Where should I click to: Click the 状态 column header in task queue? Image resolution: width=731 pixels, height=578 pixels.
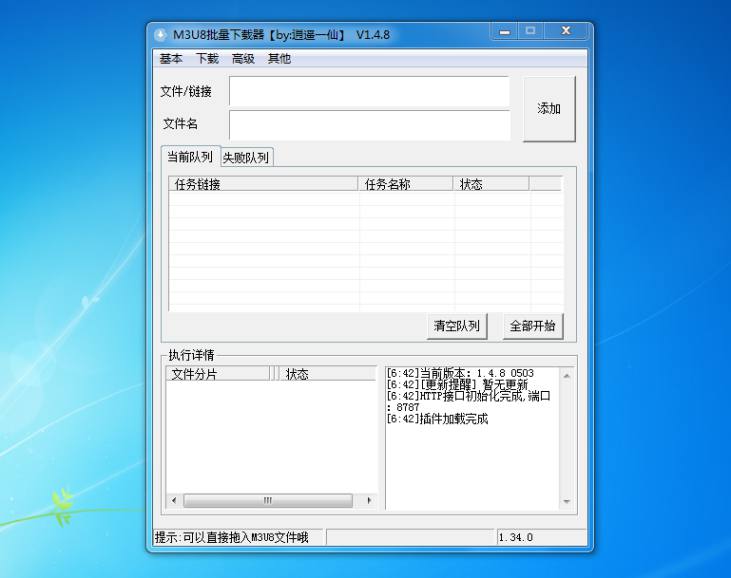coord(491,184)
